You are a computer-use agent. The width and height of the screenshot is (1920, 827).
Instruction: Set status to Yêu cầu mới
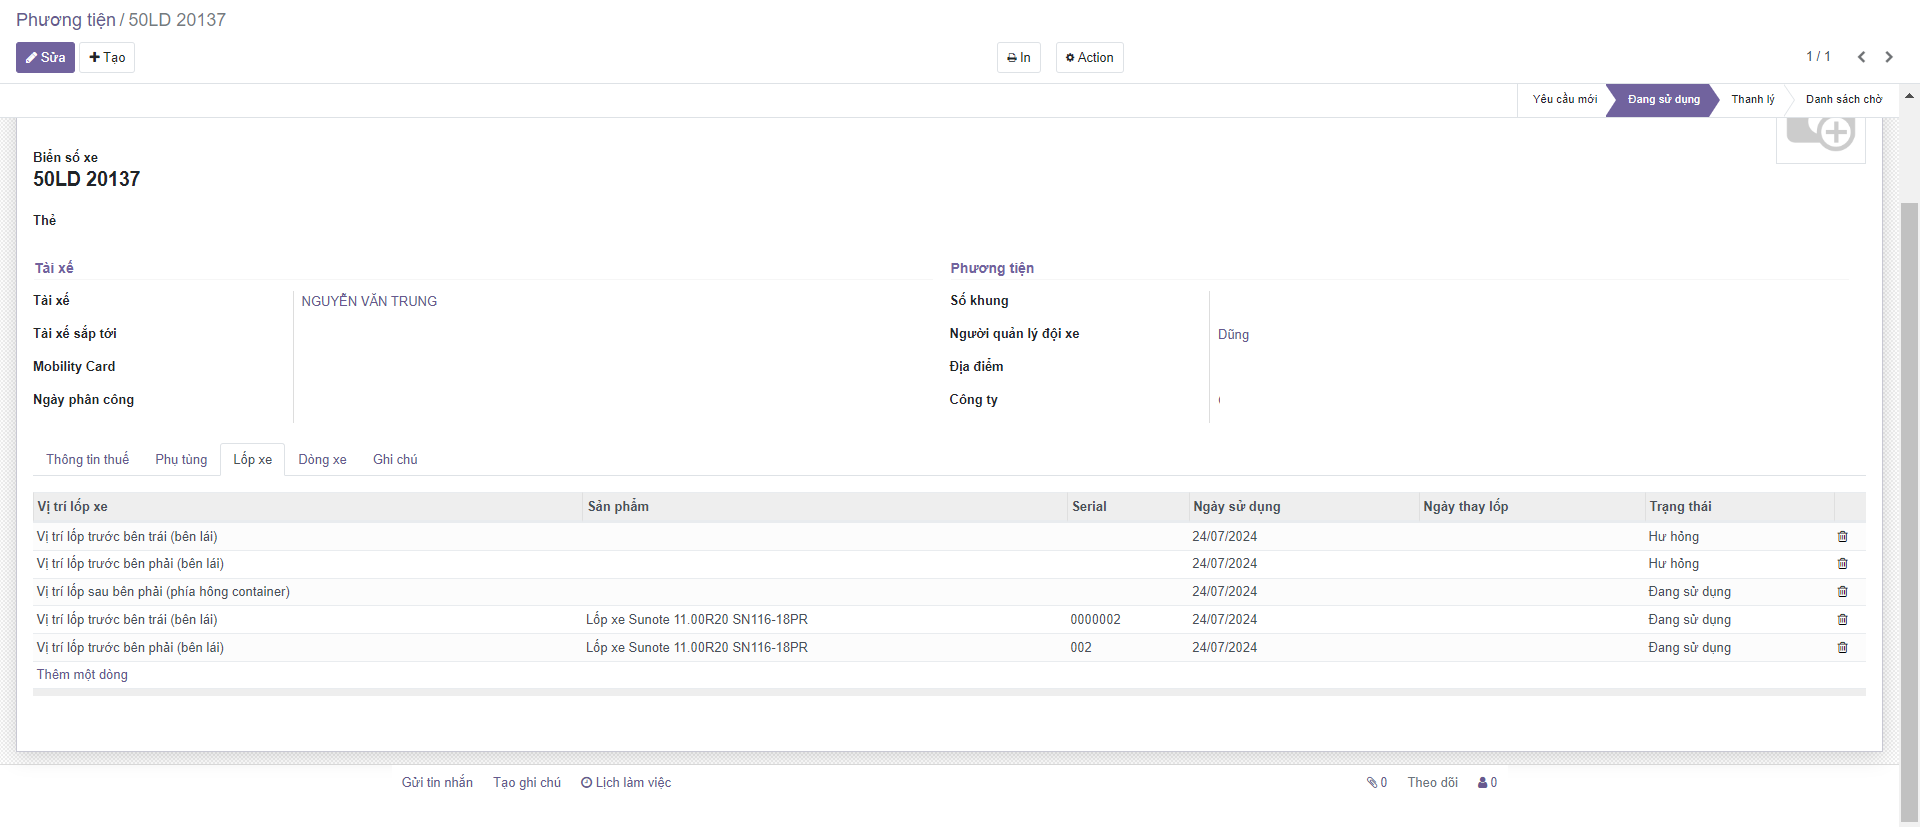coord(1564,100)
